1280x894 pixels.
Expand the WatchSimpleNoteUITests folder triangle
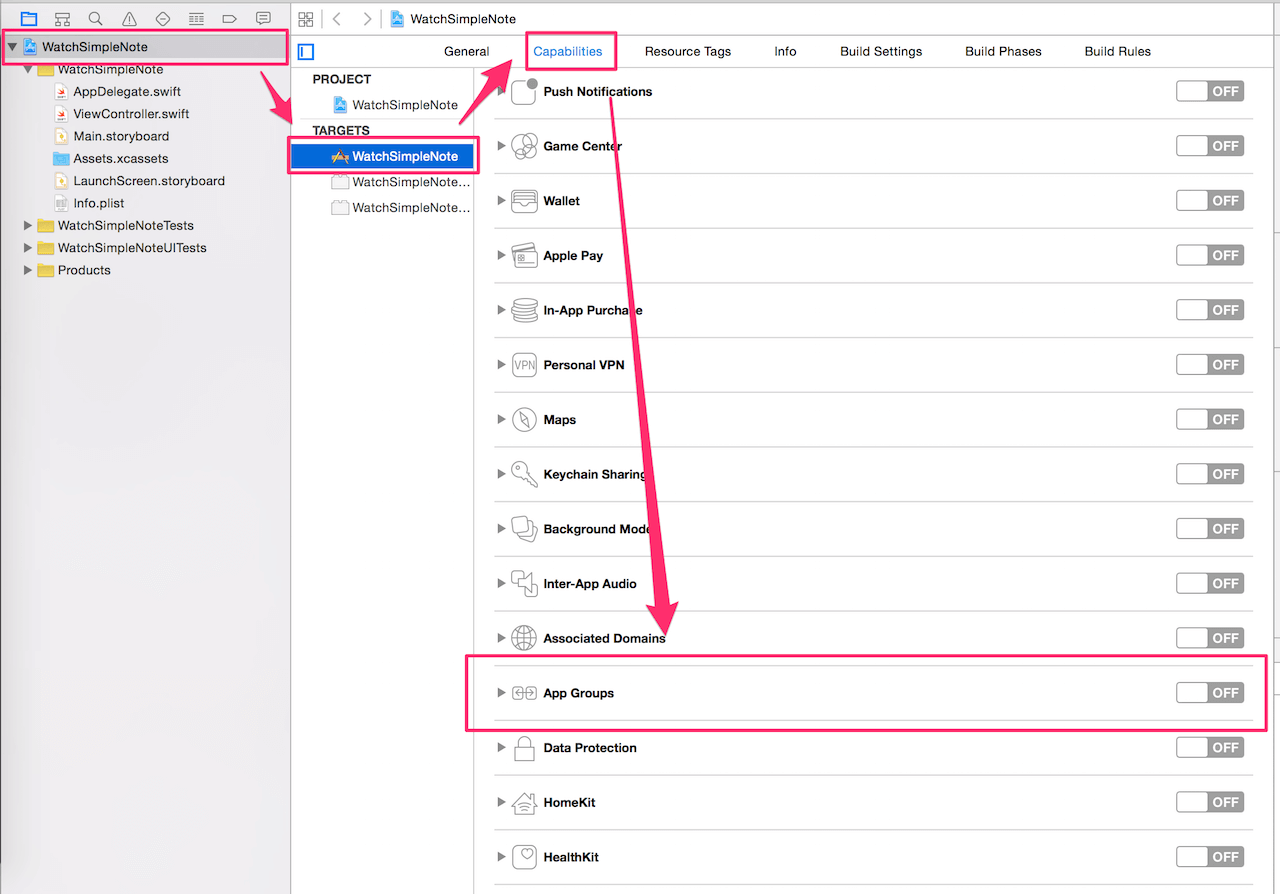pyautogui.click(x=28, y=248)
